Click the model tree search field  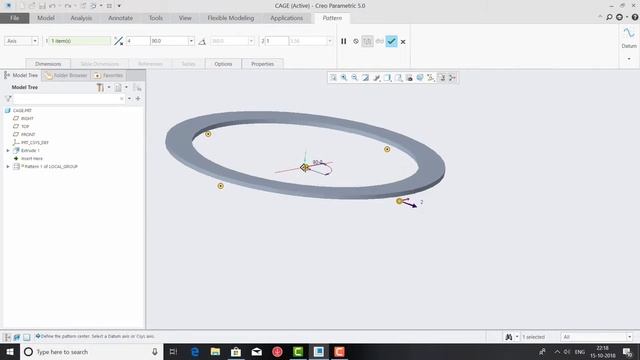tap(69, 98)
